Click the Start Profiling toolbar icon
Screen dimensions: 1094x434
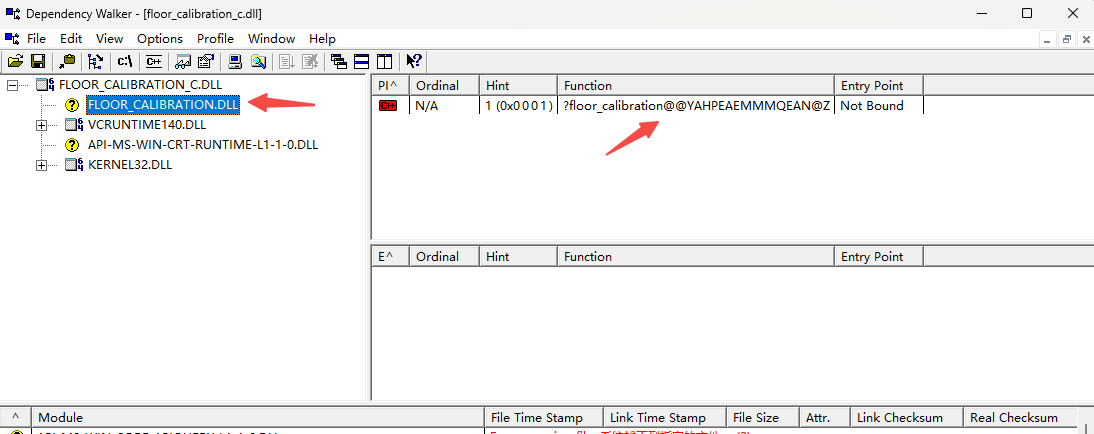[287, 61]
